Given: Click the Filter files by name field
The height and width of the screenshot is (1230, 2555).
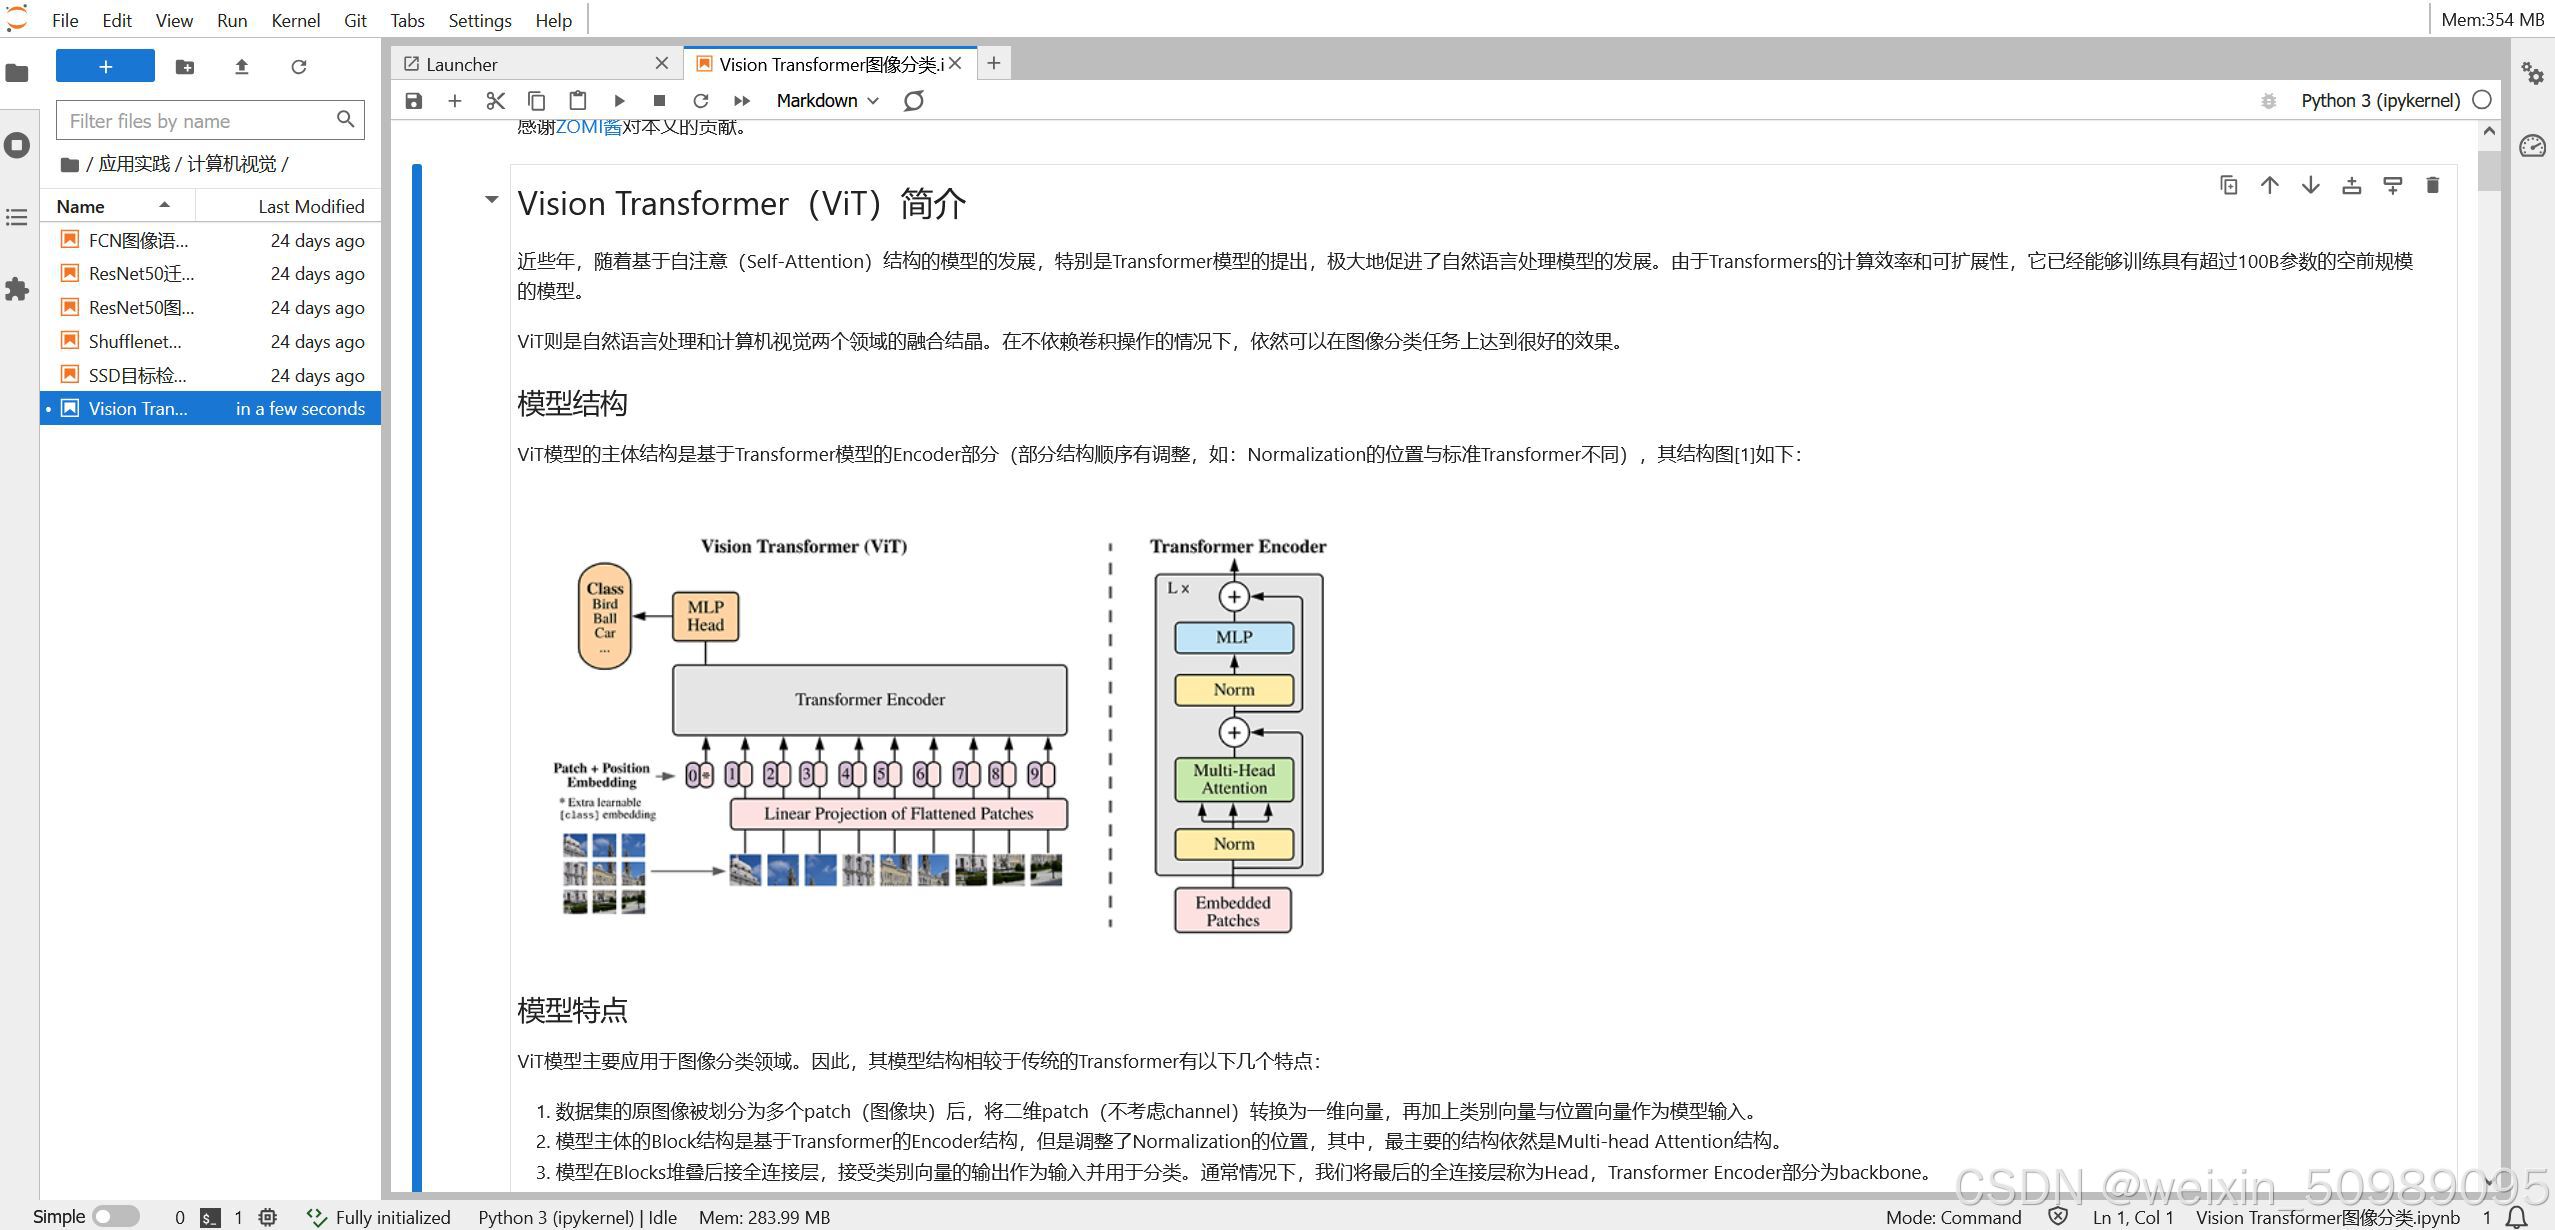Looking at the screenshot, I should pos(210,121).
